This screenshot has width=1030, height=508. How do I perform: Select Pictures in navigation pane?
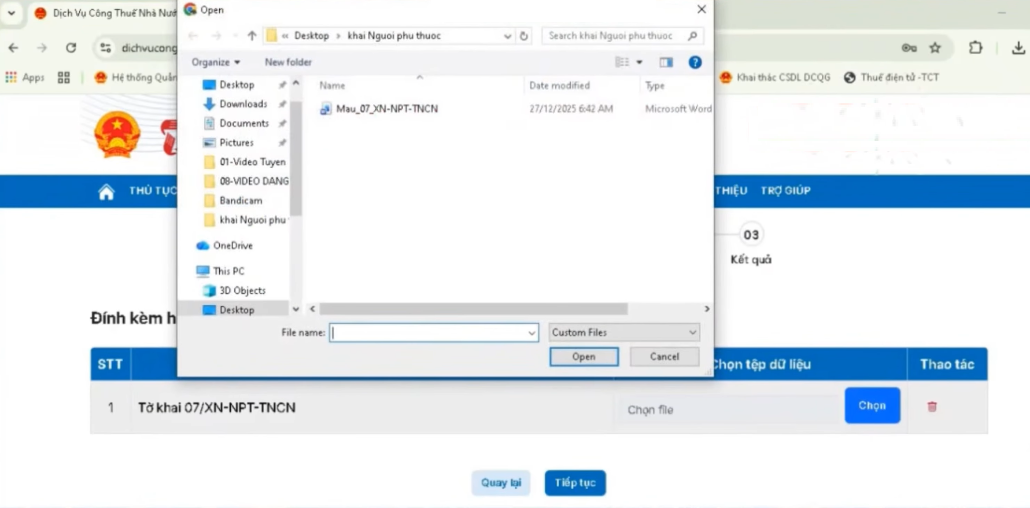click(x=236, y=143)
